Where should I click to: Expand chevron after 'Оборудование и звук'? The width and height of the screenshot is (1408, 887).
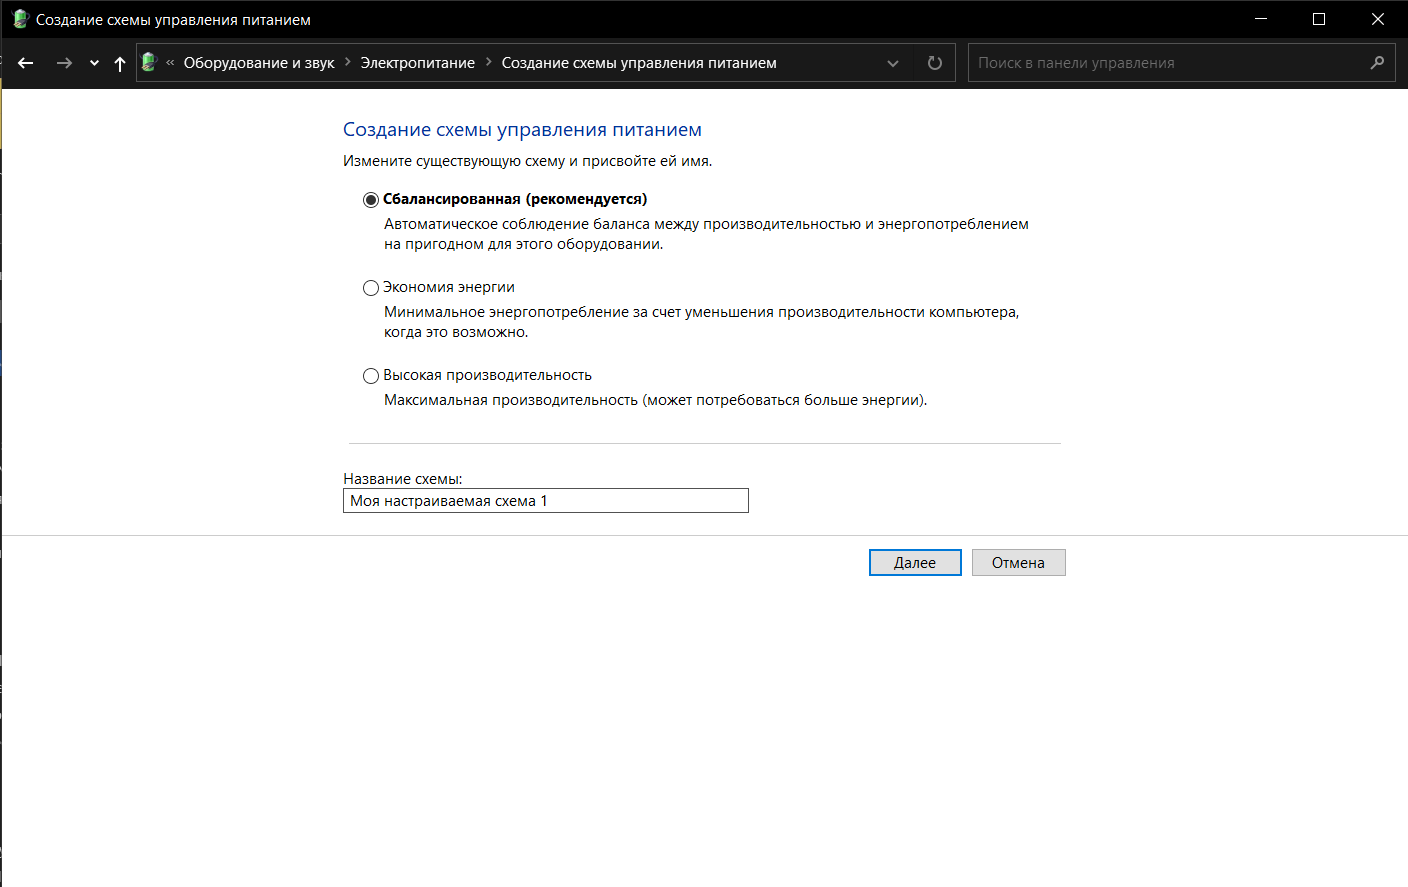[x=348, y=62]
